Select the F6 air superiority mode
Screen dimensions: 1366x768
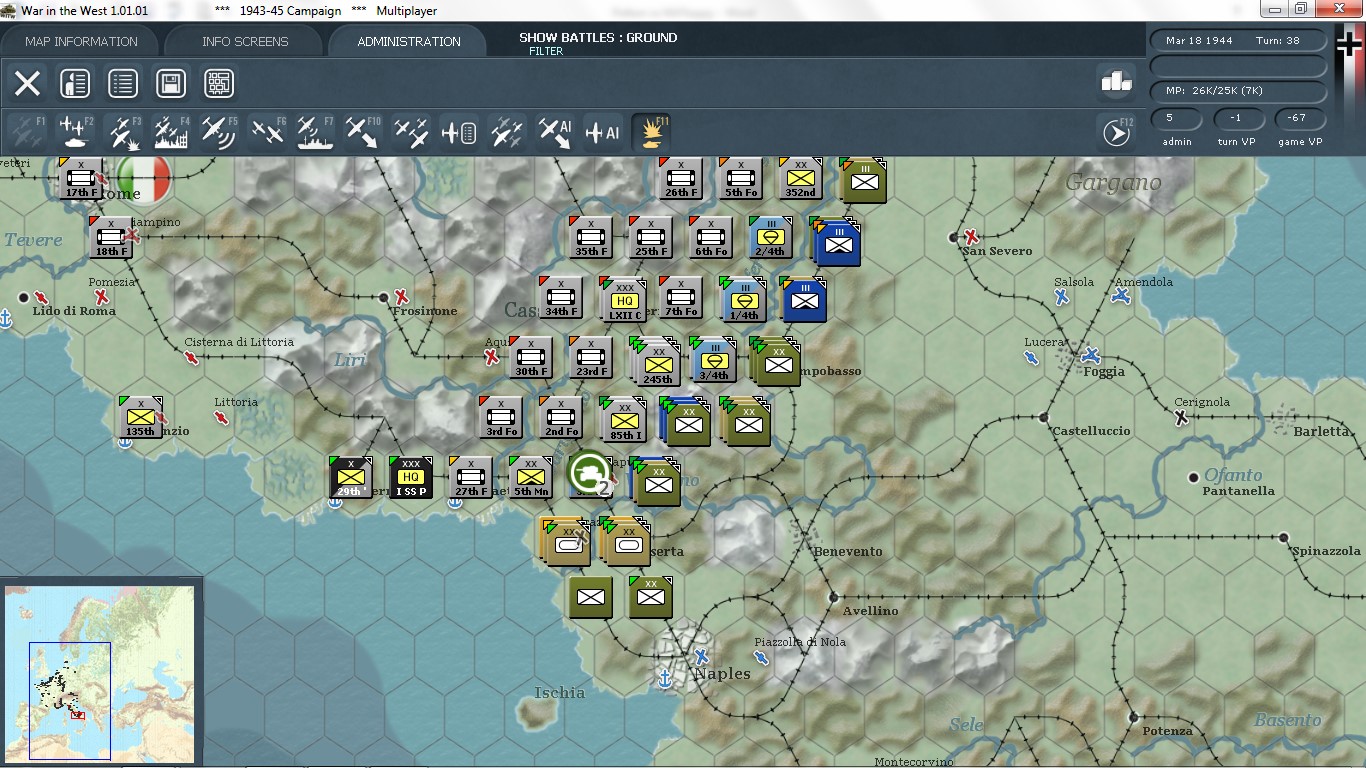click(267, 132)
